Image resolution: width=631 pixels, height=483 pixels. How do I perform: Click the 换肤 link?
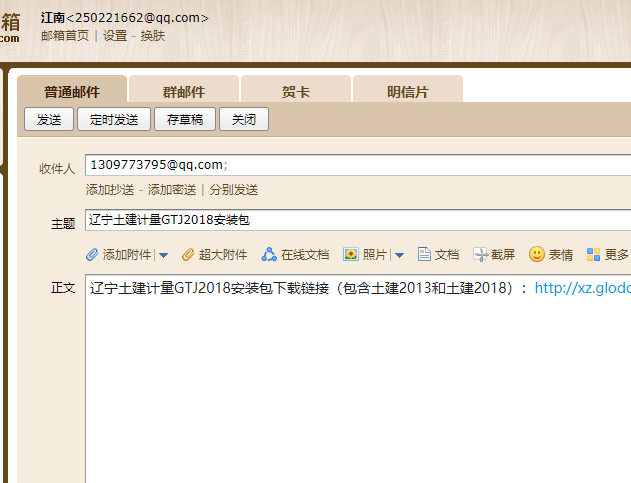(153, 36)
